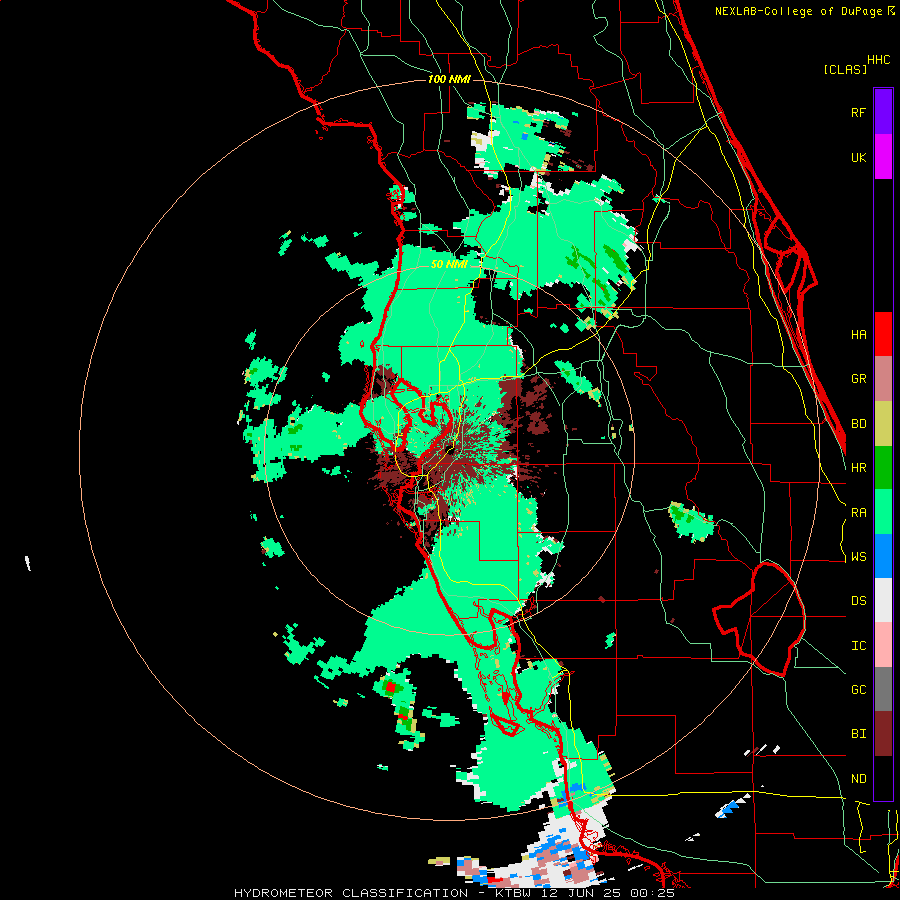This screenshot has height=900, width=900.
Task: Click the RA legend label
Action: (x=858, y=513)
